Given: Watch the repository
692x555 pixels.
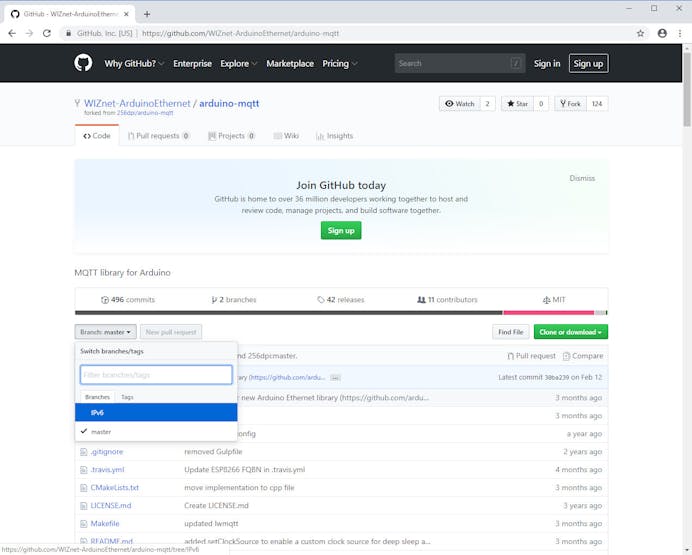Looking at the screenshot, I should [459, 104].
